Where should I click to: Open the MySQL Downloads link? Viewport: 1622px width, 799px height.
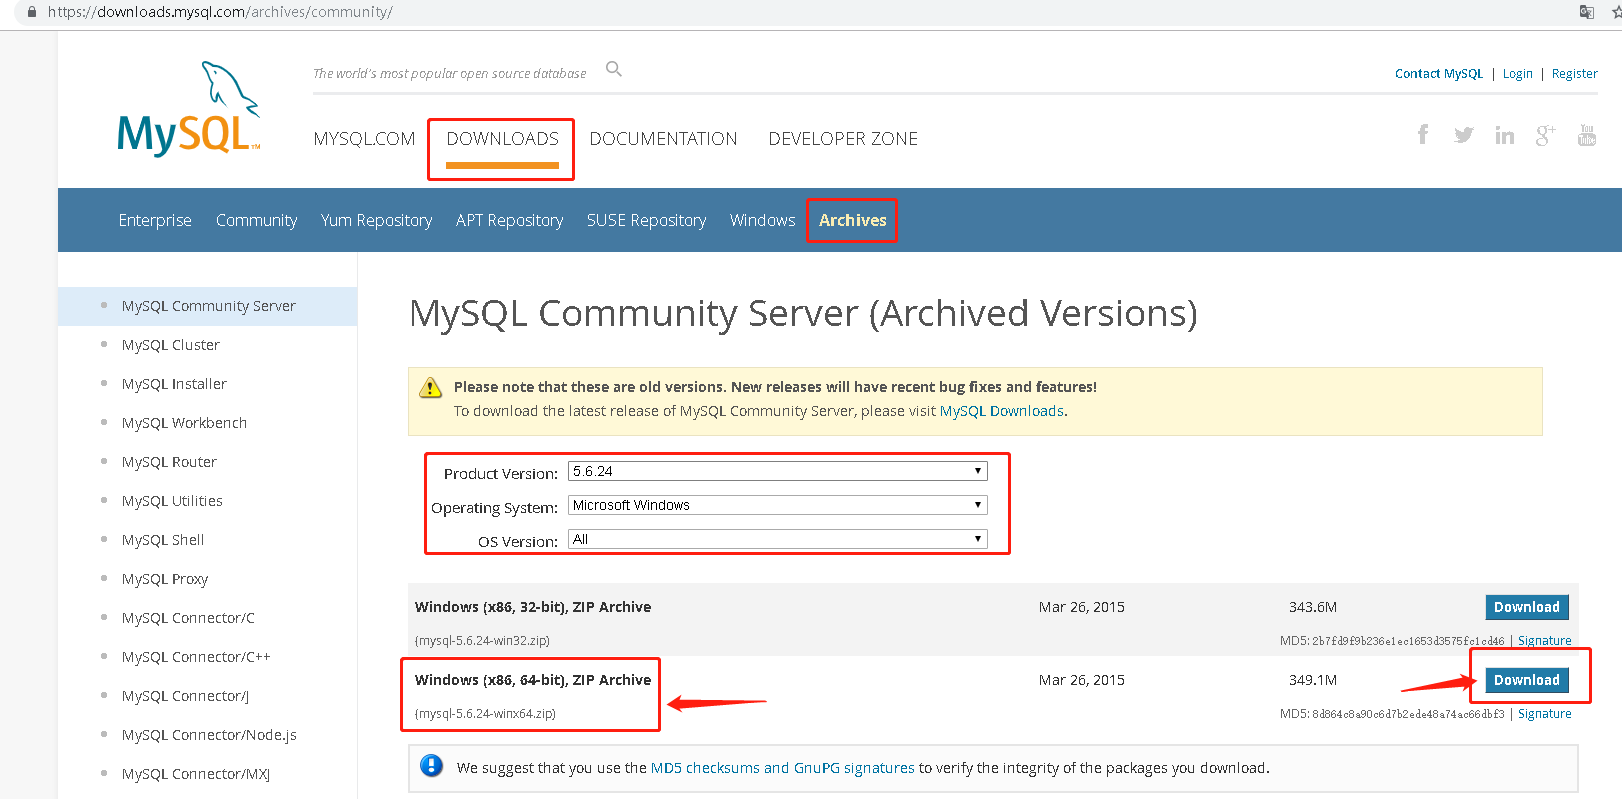click(x=1001, y=411)
